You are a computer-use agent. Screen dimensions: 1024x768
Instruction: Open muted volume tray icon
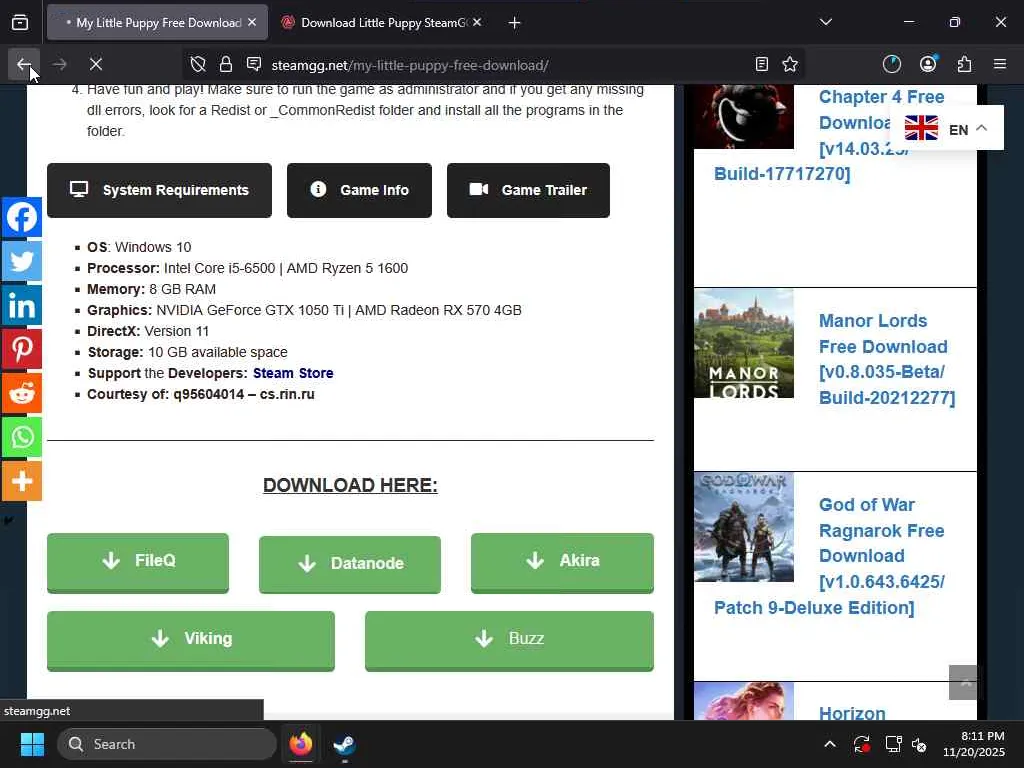click(x=919, y=744)
